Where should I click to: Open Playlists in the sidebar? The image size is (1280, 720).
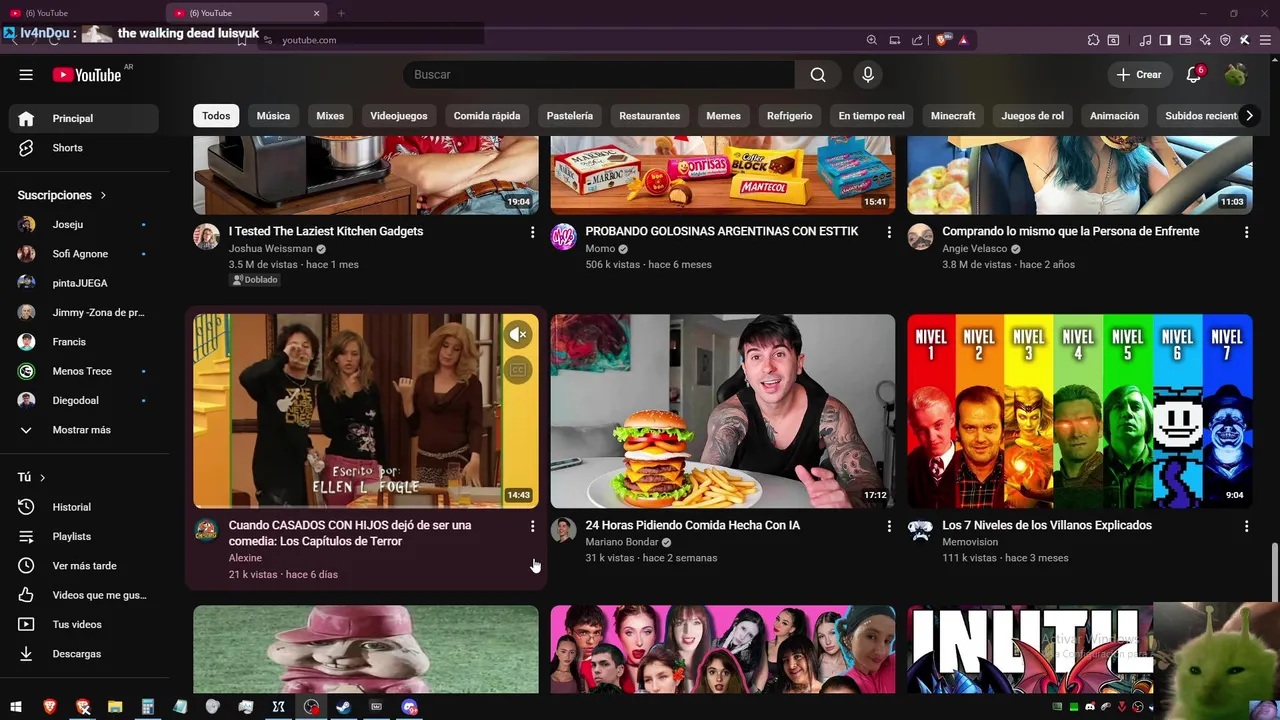[84, 537]
